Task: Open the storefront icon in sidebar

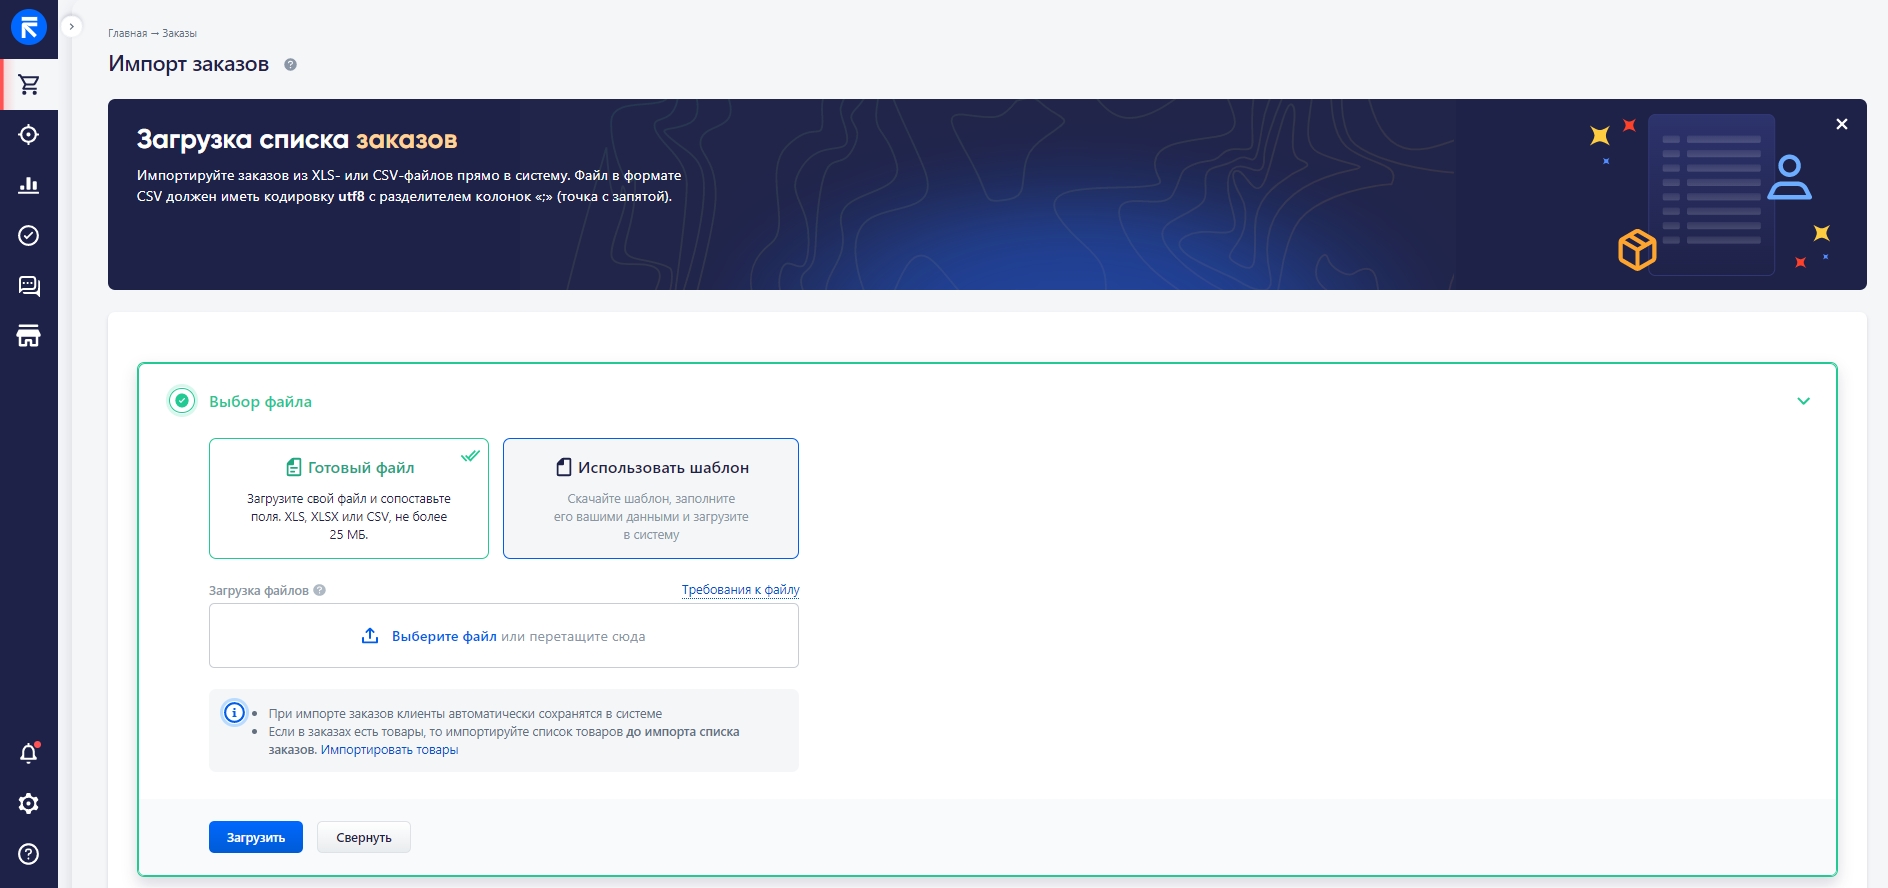Action: pyautogui.click(x=29, y=337)
